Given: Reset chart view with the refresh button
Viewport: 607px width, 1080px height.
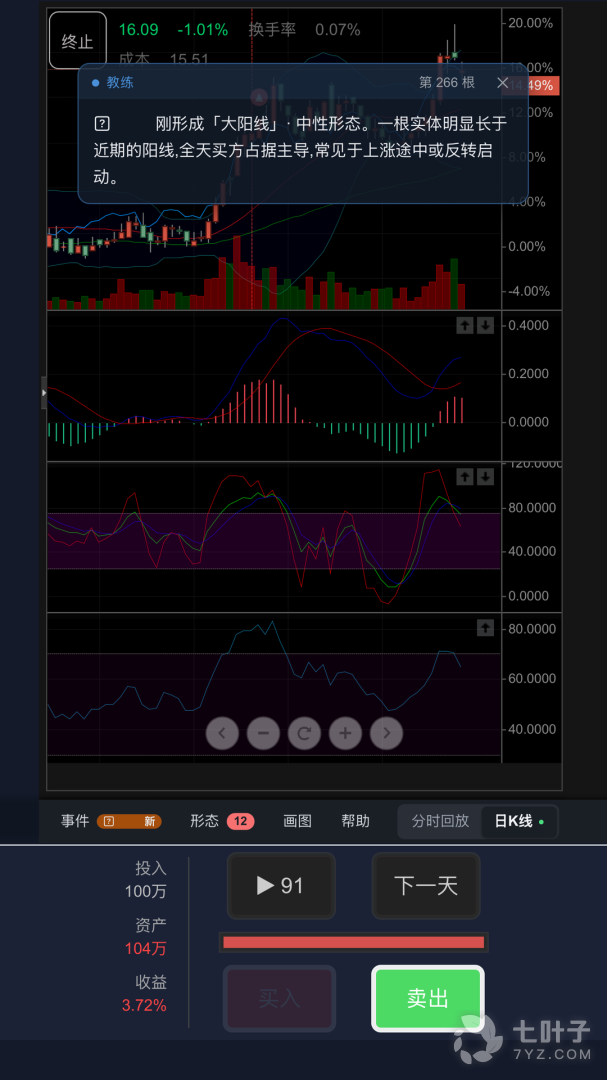Looking at the screenshot, I should pyautogui.click(x=304, y=733).
